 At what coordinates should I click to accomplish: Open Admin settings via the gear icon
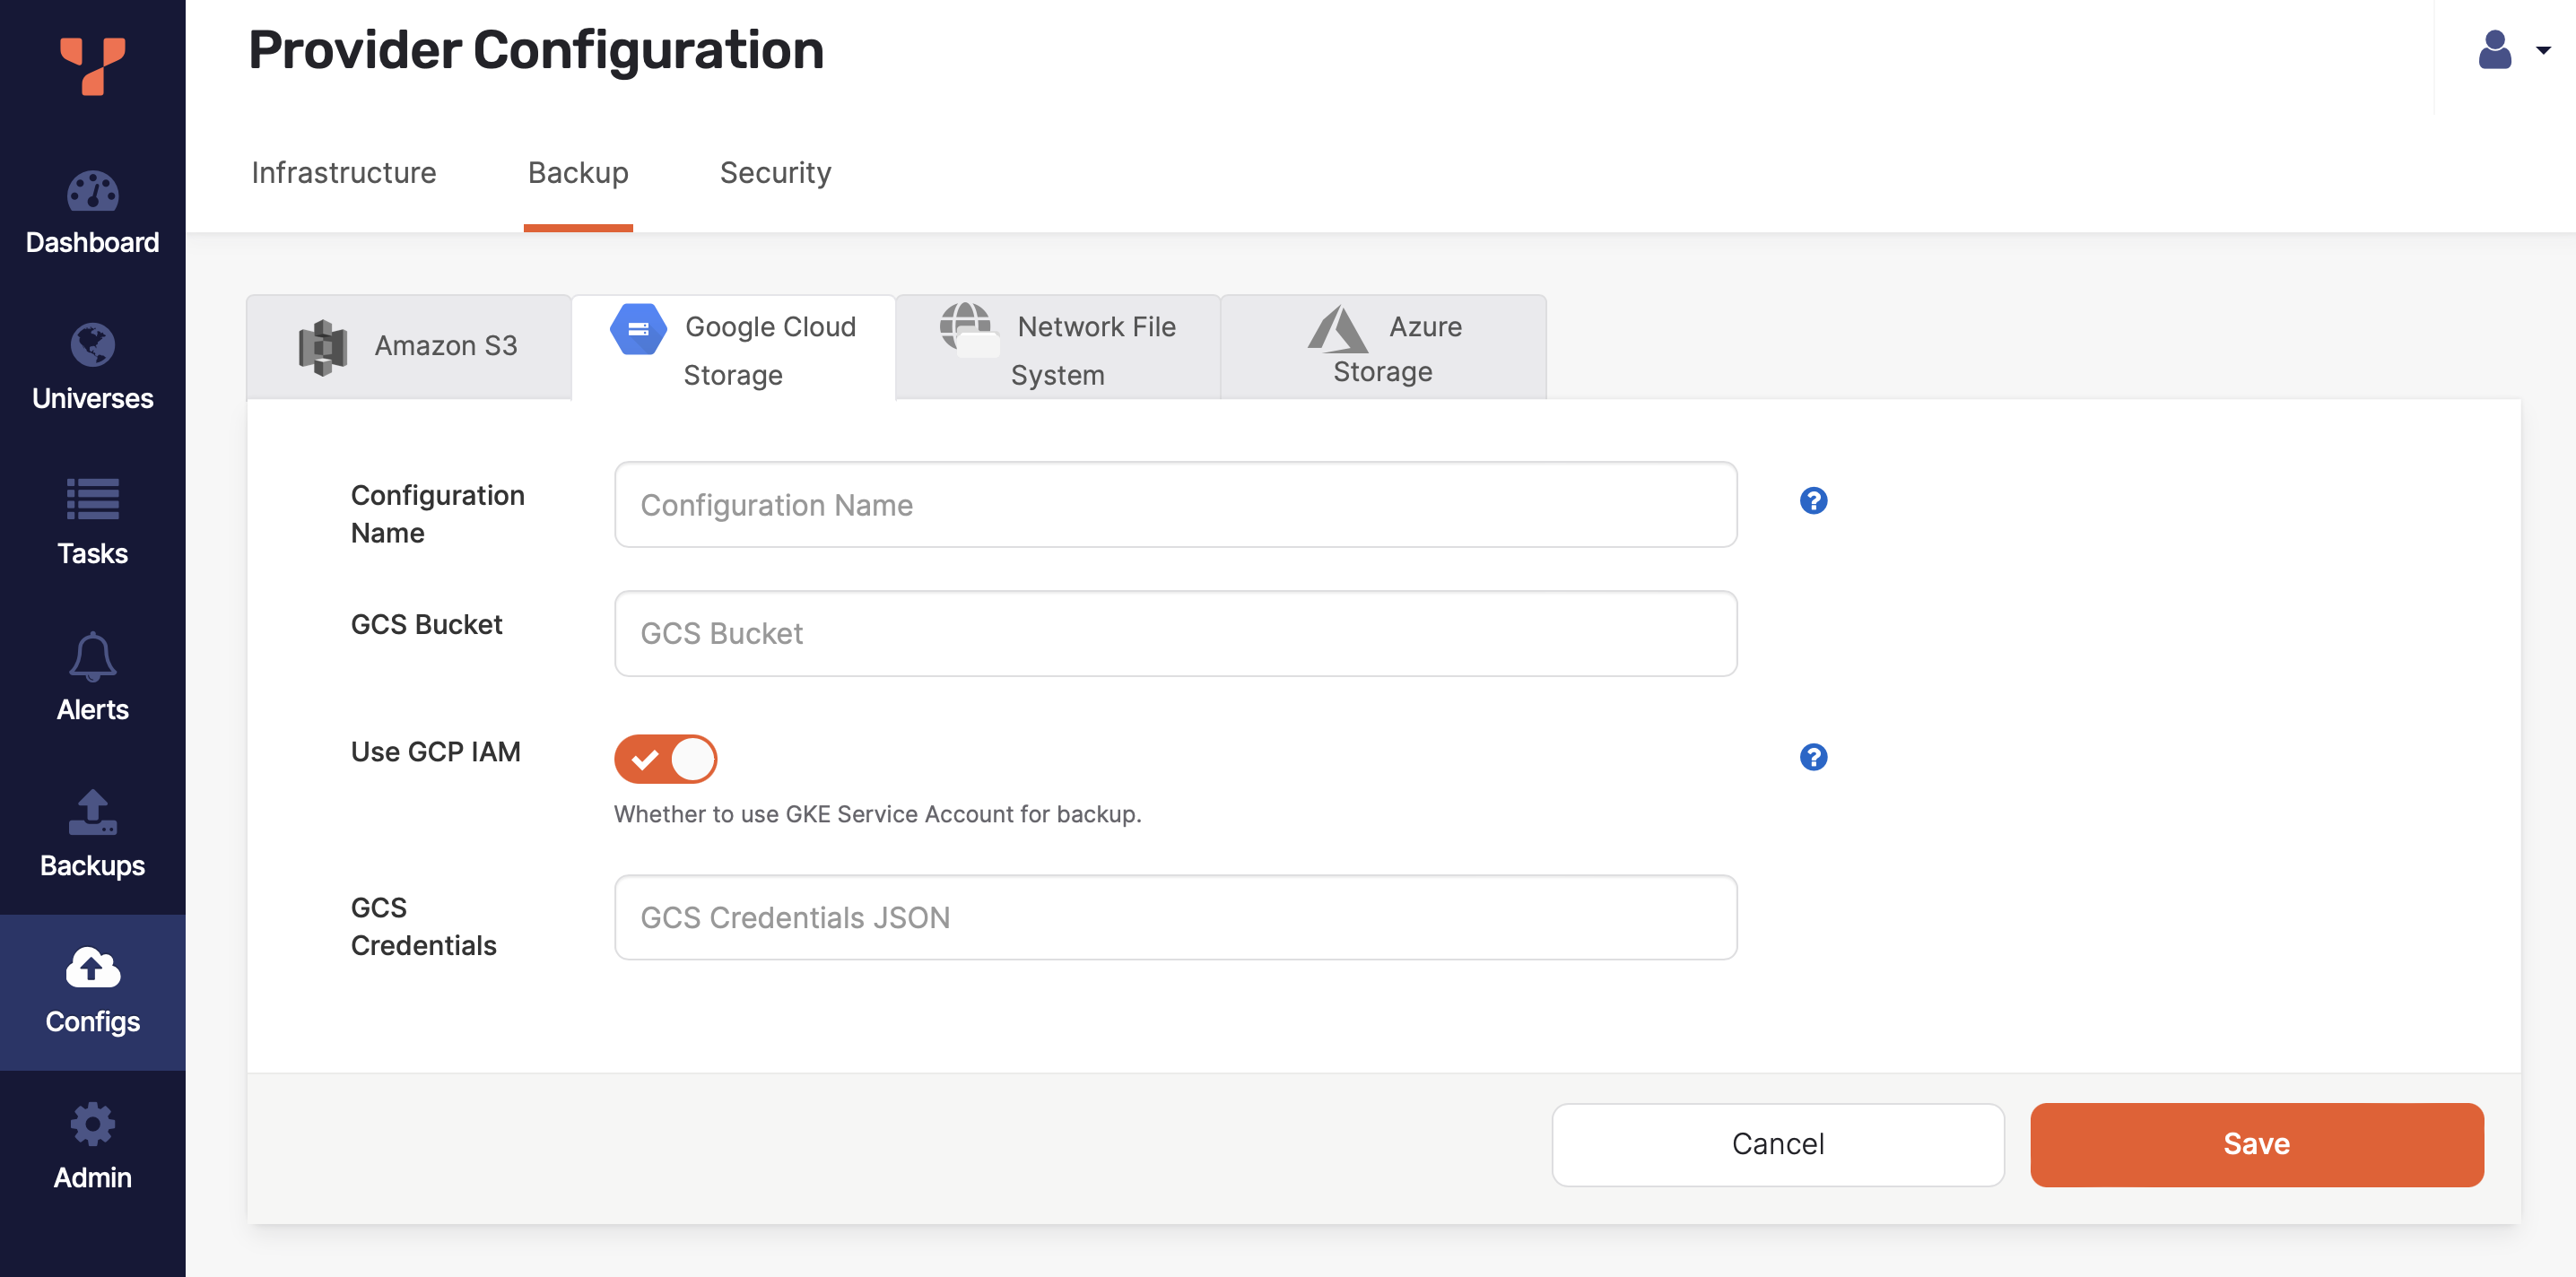pos(92,1145)
